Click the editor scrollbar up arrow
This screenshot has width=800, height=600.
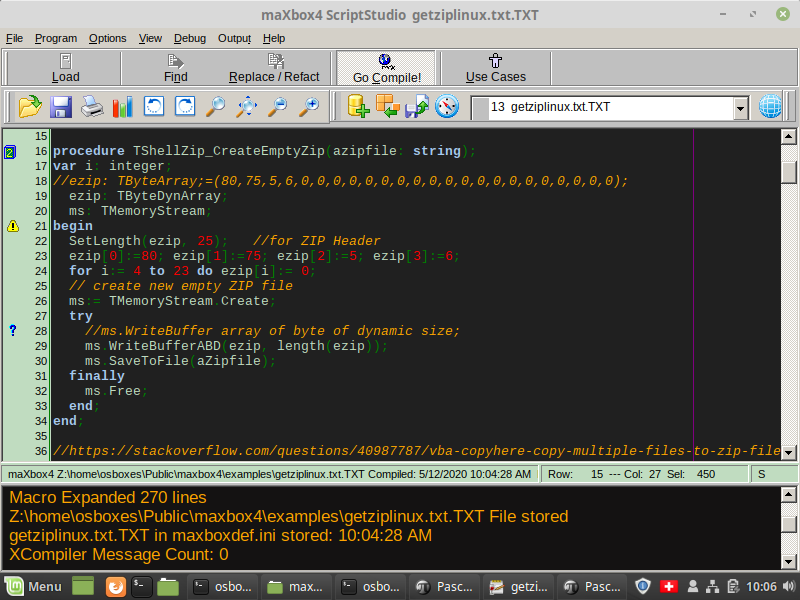tap(789, 137)
